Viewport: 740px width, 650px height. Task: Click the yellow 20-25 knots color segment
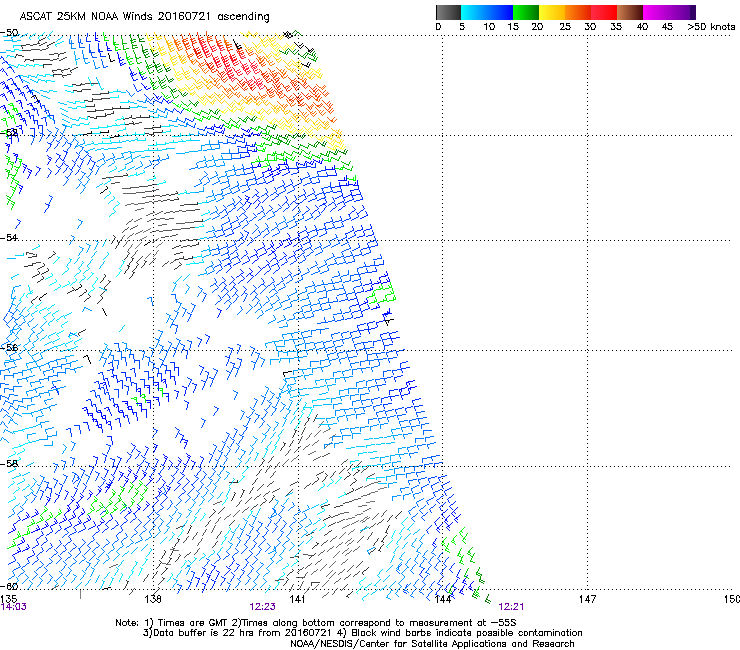pos(552,12)
